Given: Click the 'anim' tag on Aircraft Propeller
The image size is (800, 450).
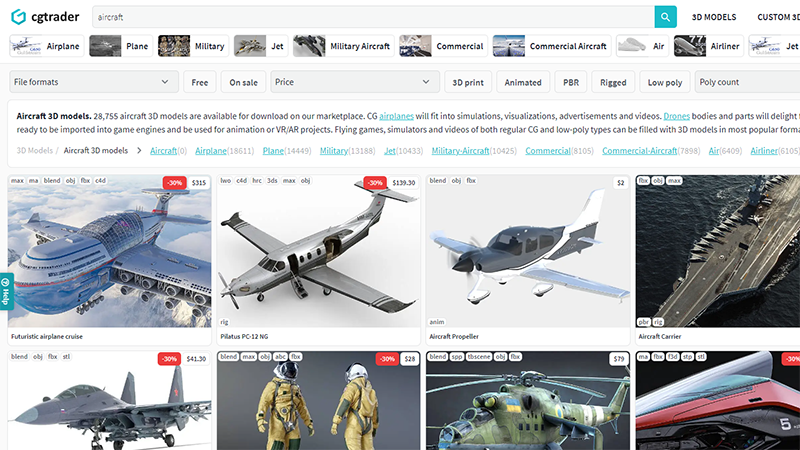Looking at the screenshot, I should point(437,322).
